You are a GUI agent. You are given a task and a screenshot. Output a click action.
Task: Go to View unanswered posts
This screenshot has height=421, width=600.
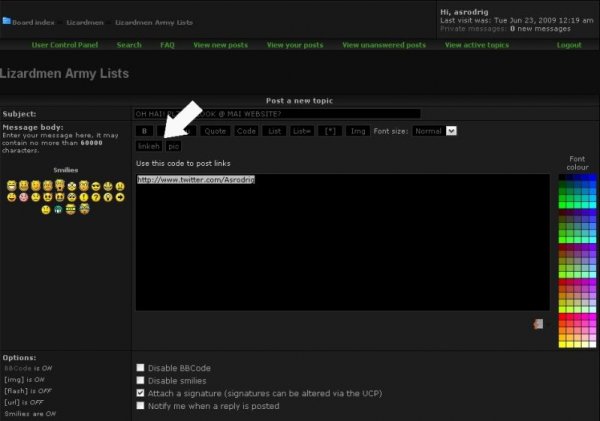383,45
